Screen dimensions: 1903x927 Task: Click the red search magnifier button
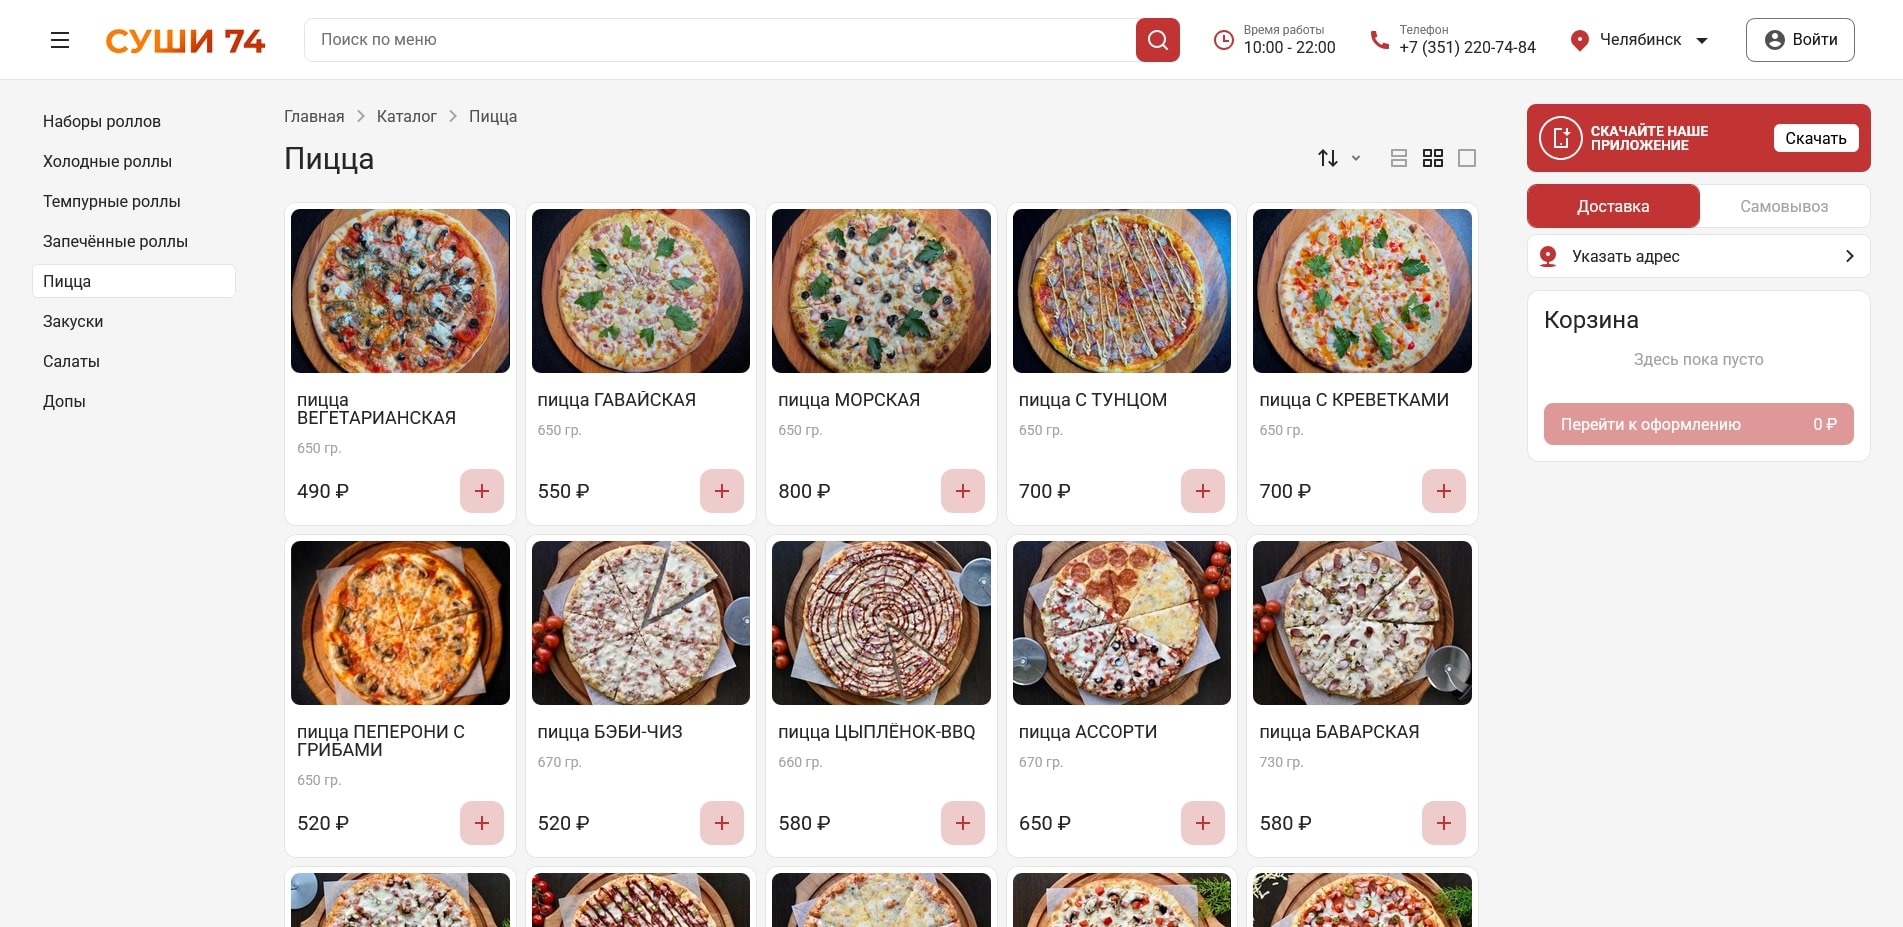[x=1157, y=40]
